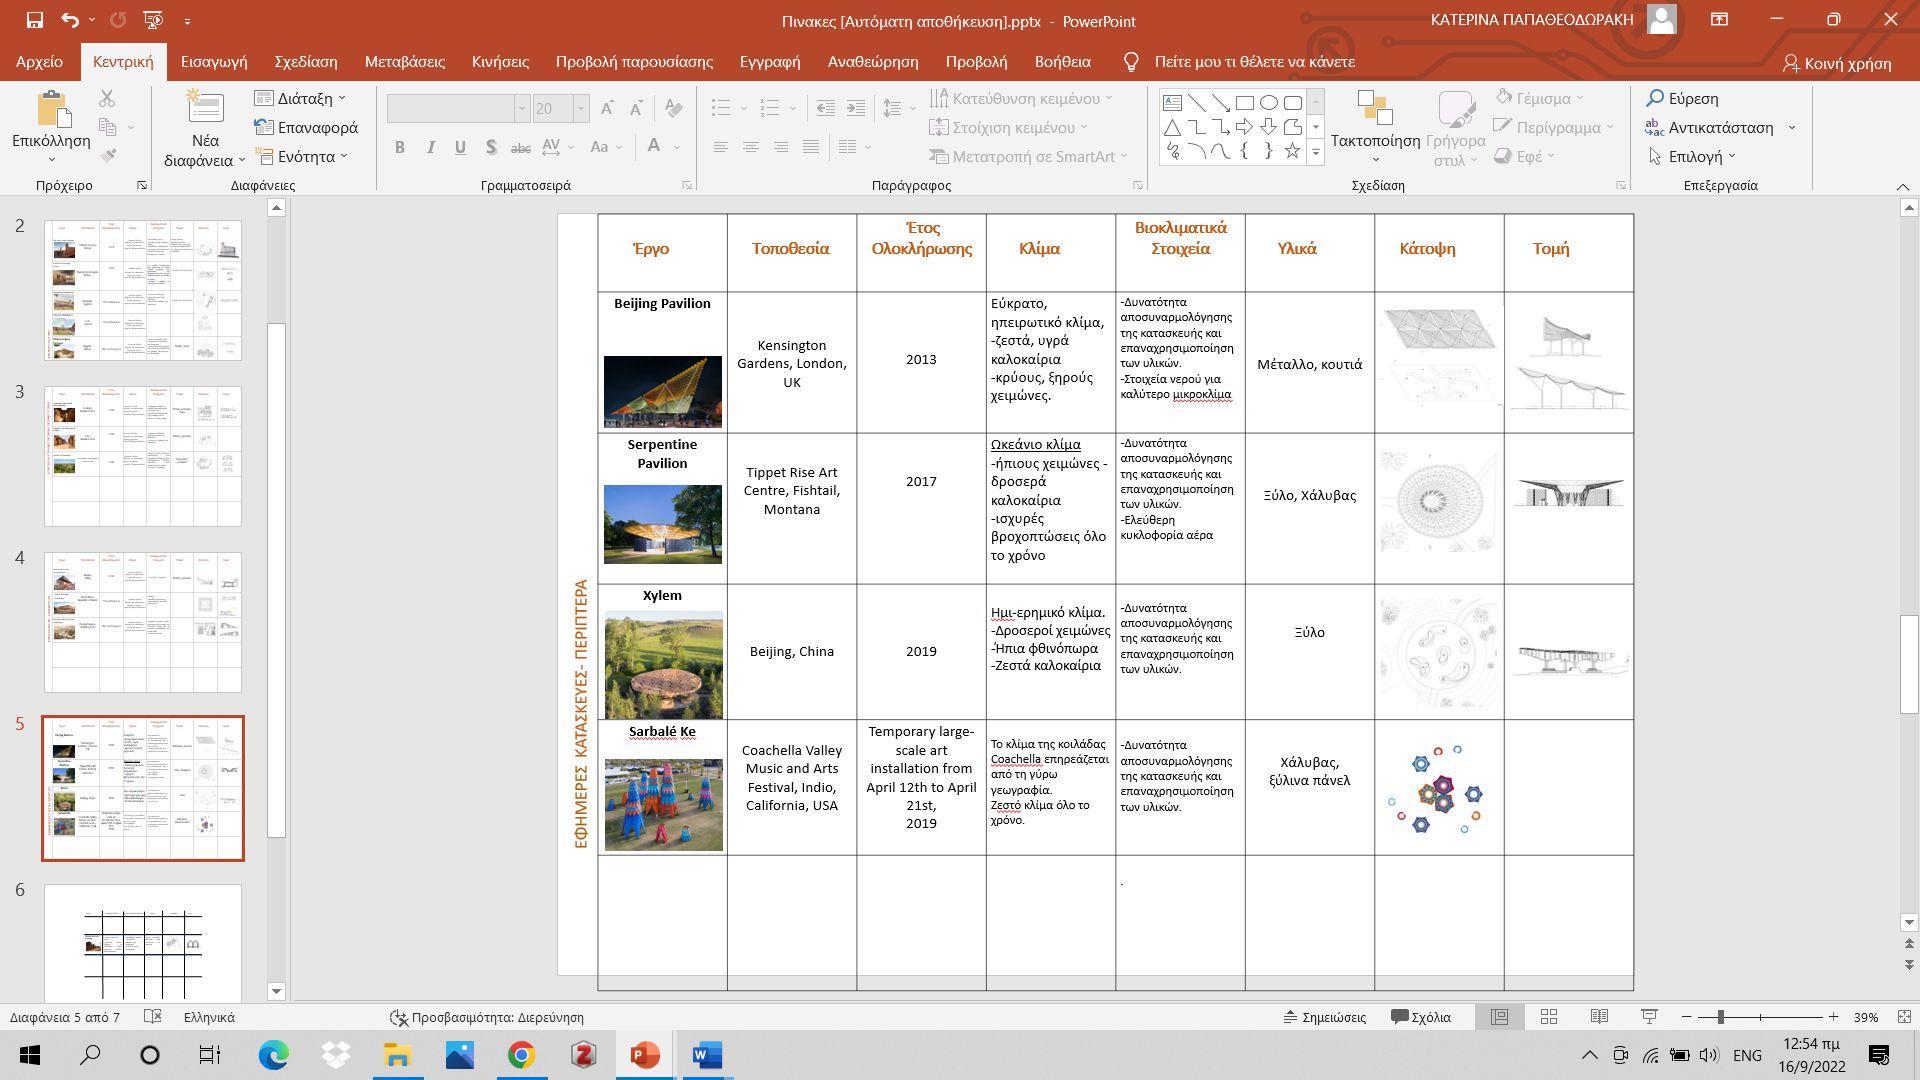Open Τακτοποίηση arrange icon
Viewport: 1920px width, 1080px height.
[x=1374, y=108]
